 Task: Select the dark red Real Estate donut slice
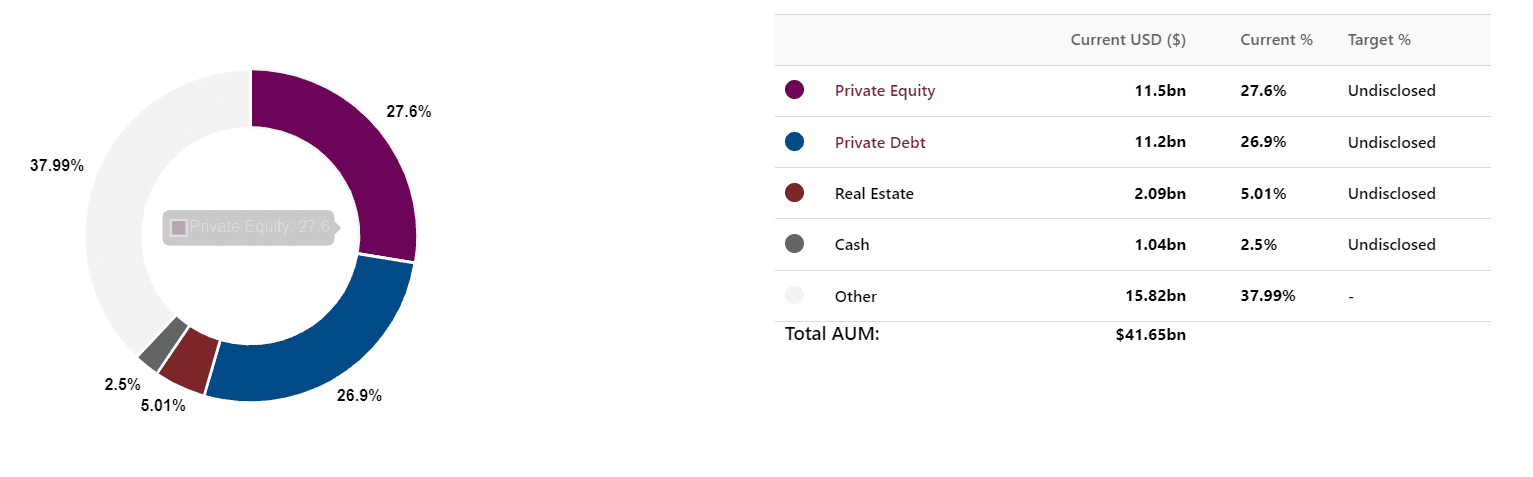(x=190, y=361)
